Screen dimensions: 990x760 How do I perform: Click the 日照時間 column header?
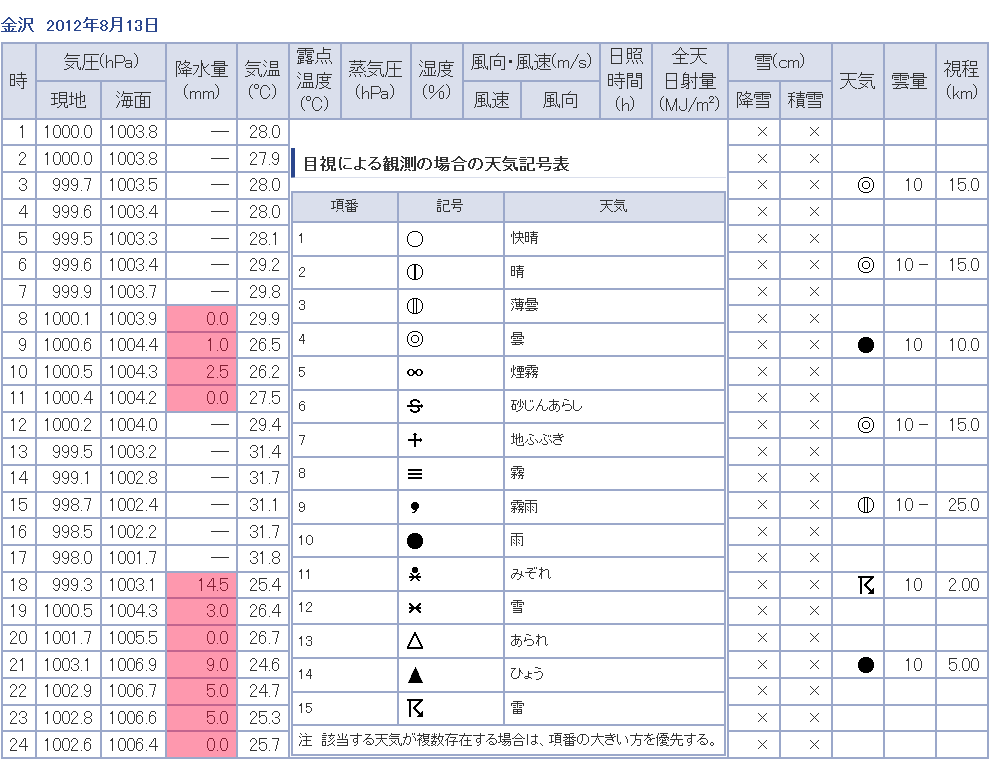pos(626,81)
